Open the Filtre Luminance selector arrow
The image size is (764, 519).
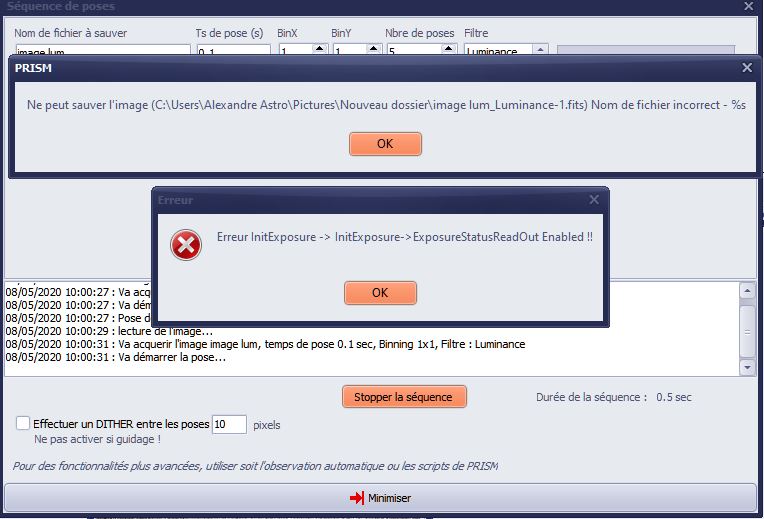540,48
